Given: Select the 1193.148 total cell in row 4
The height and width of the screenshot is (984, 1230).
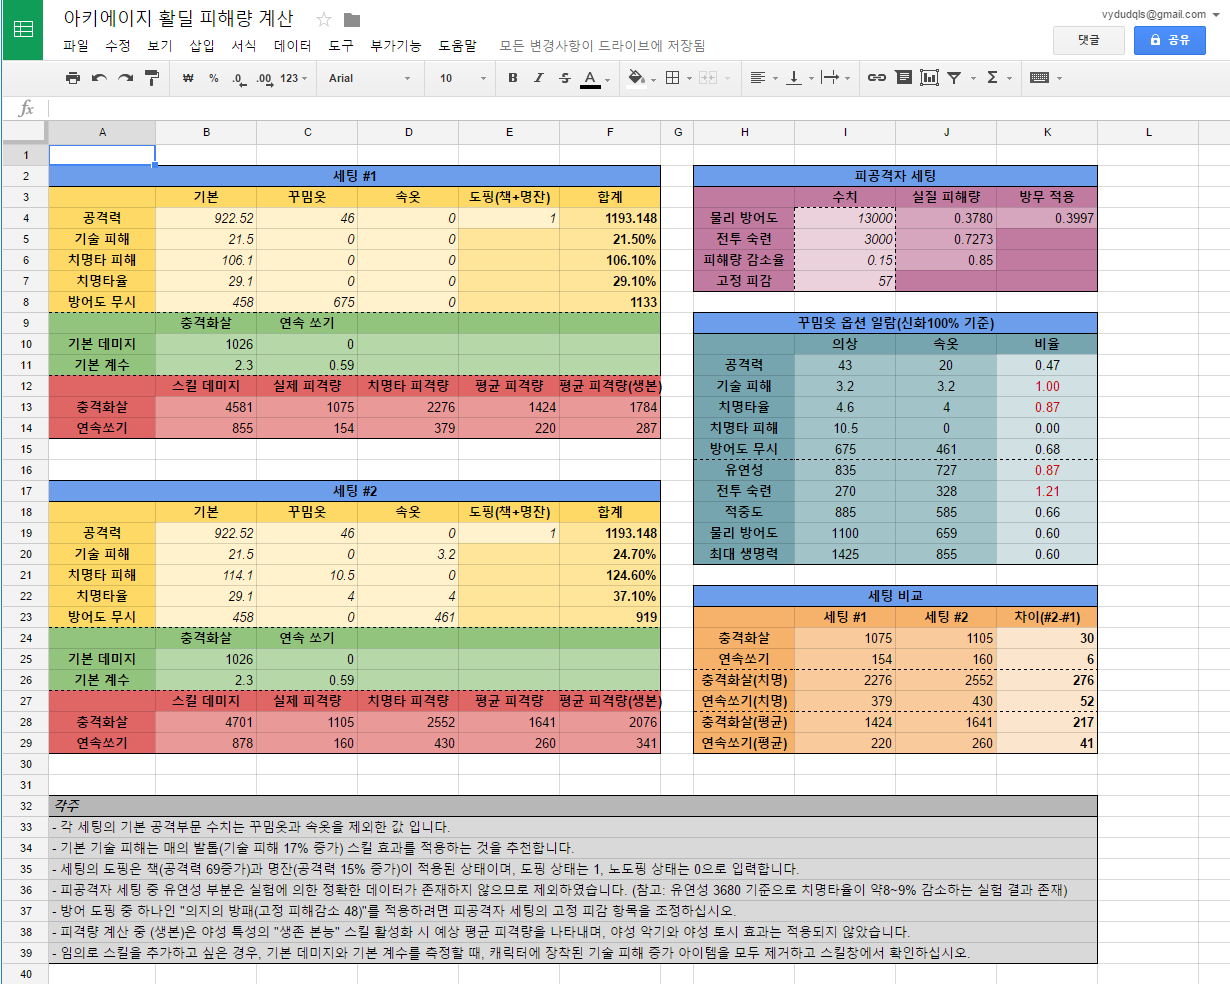Looking at the screenshot, I should (x=610, y=218).
